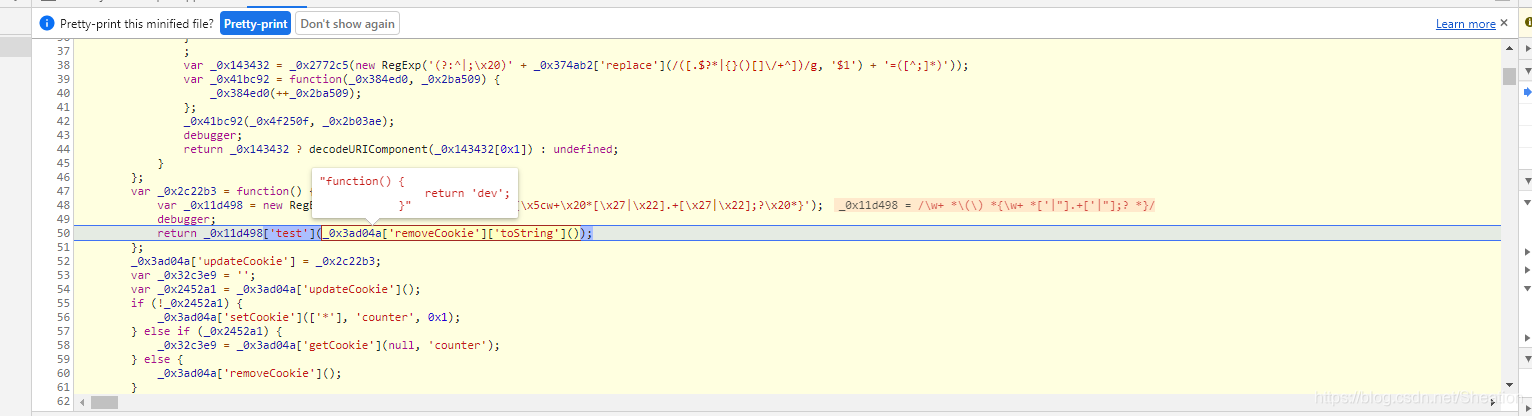Click line number 56 in the gutter
The height and width of the screenshot is (416, 1532).
(x=64, y=317)
